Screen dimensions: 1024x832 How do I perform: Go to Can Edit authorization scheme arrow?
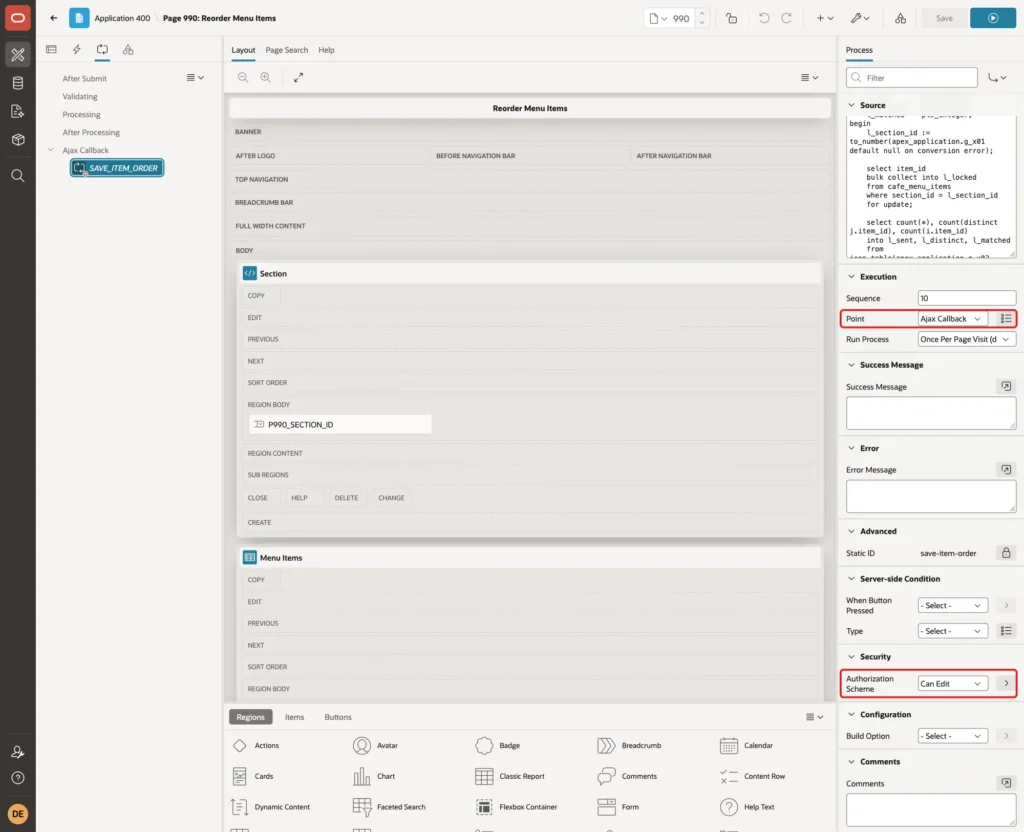1006,684
